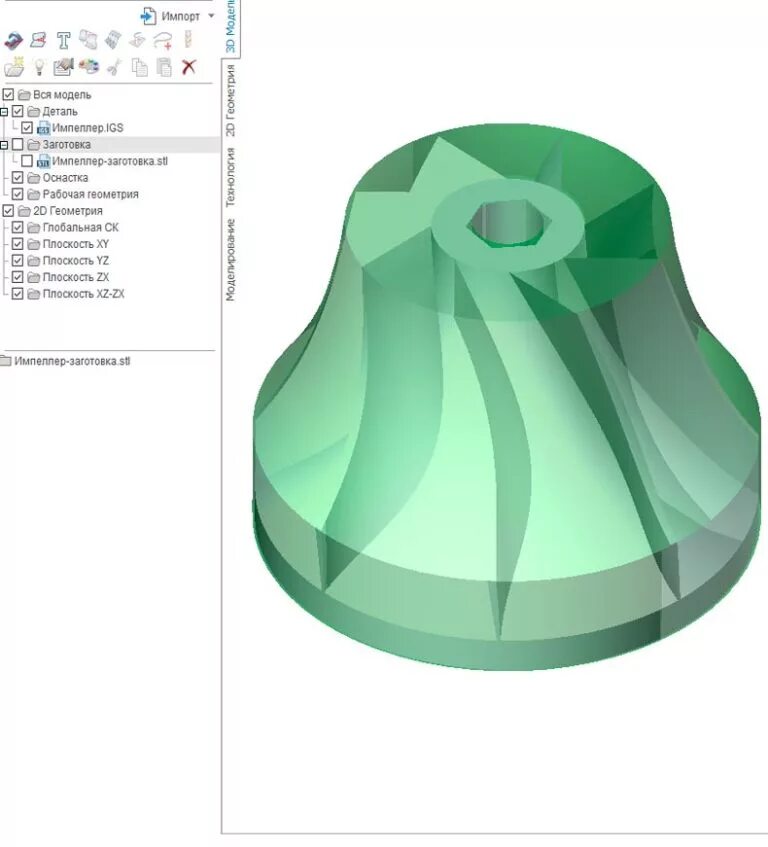Click the Импорт button label
Screen dimensions: 768x847
tap(180, 17)
